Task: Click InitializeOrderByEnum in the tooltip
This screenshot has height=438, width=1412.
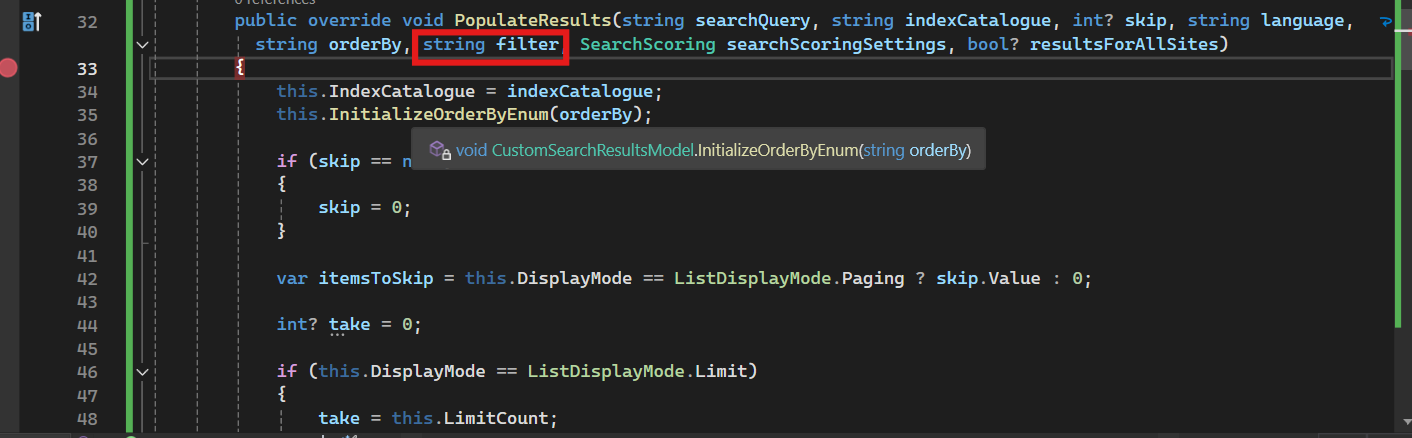Action: (x=777, y=150)
